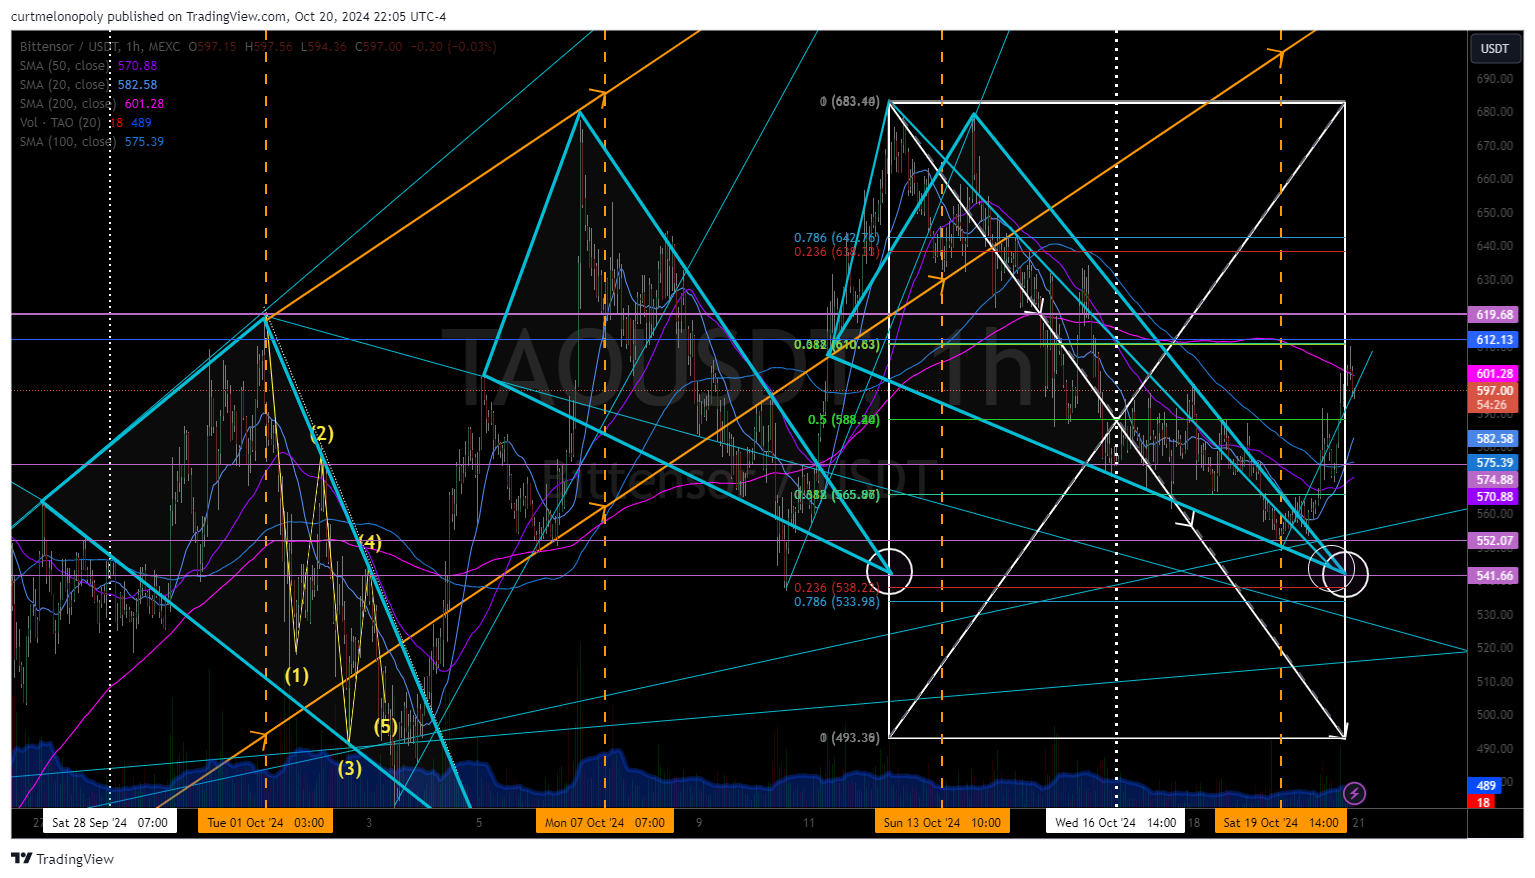Select the Elliott wave label (5)
The width and height of the screenshot is (1535, 878).
click(x=386, y=727)
